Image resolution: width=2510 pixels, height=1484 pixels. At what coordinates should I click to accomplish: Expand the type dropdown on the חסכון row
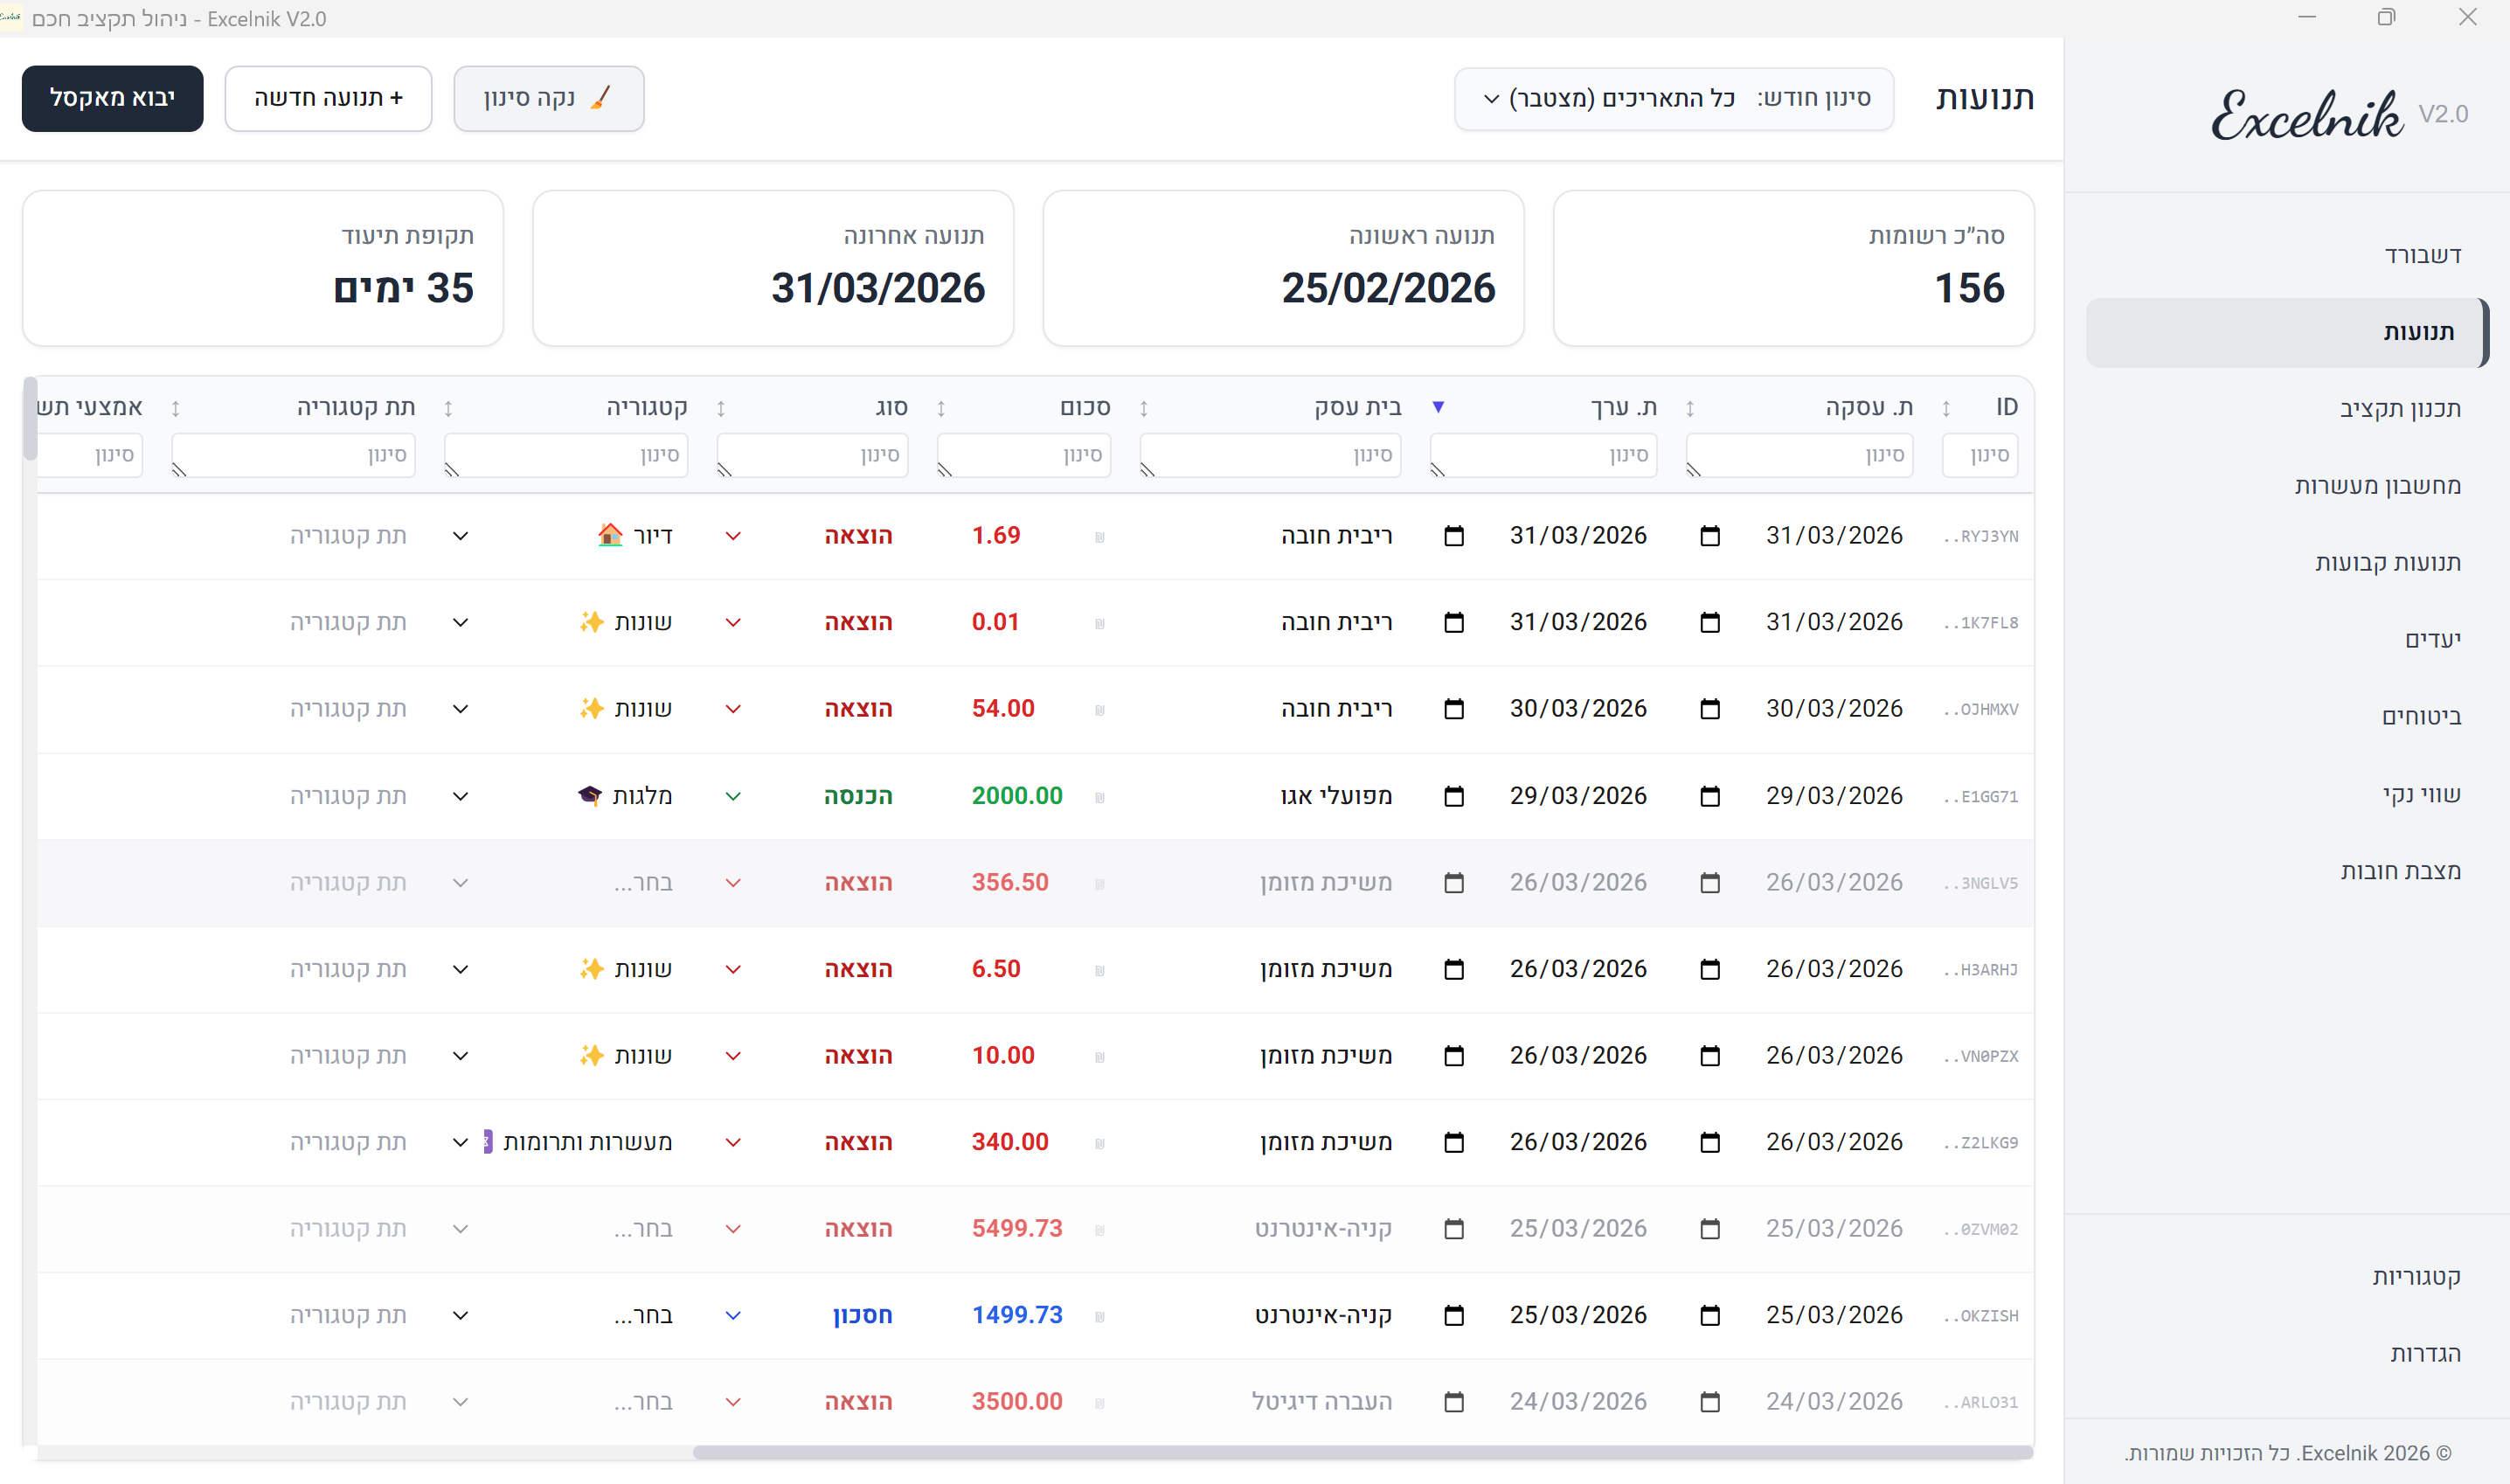tap(733, 1315)
